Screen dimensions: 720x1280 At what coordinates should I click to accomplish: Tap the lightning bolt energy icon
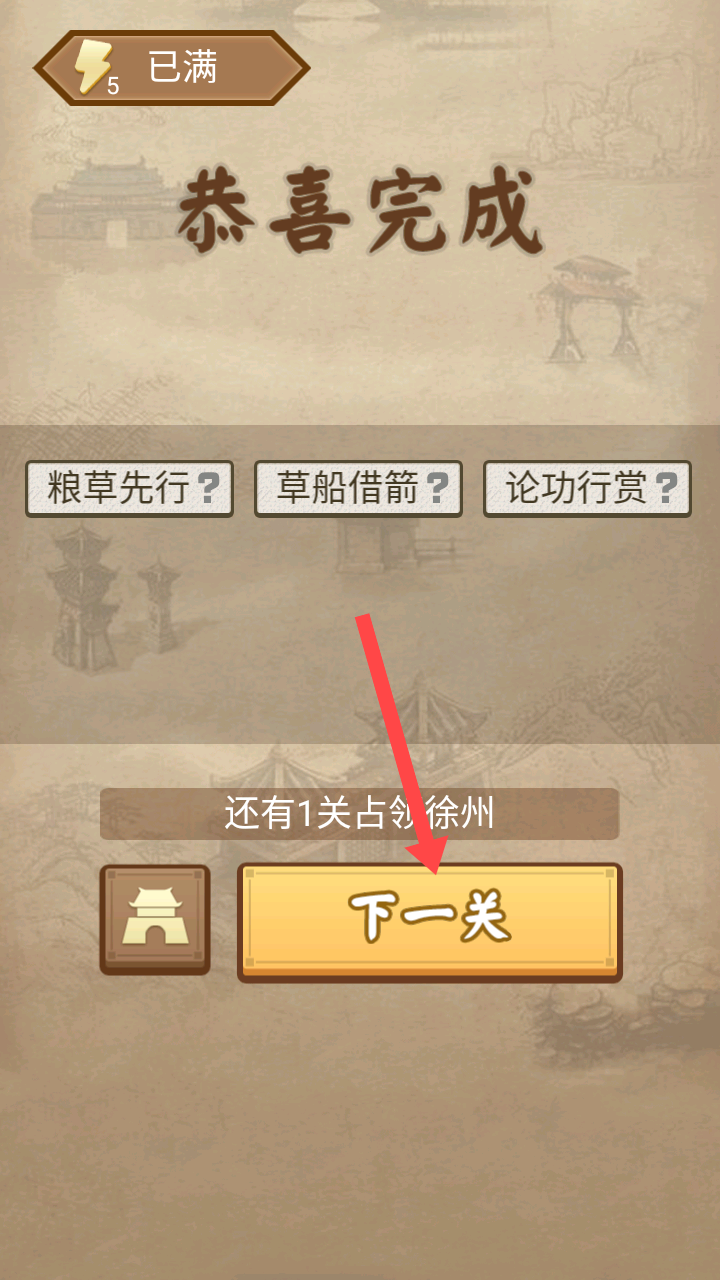[93, 68]
